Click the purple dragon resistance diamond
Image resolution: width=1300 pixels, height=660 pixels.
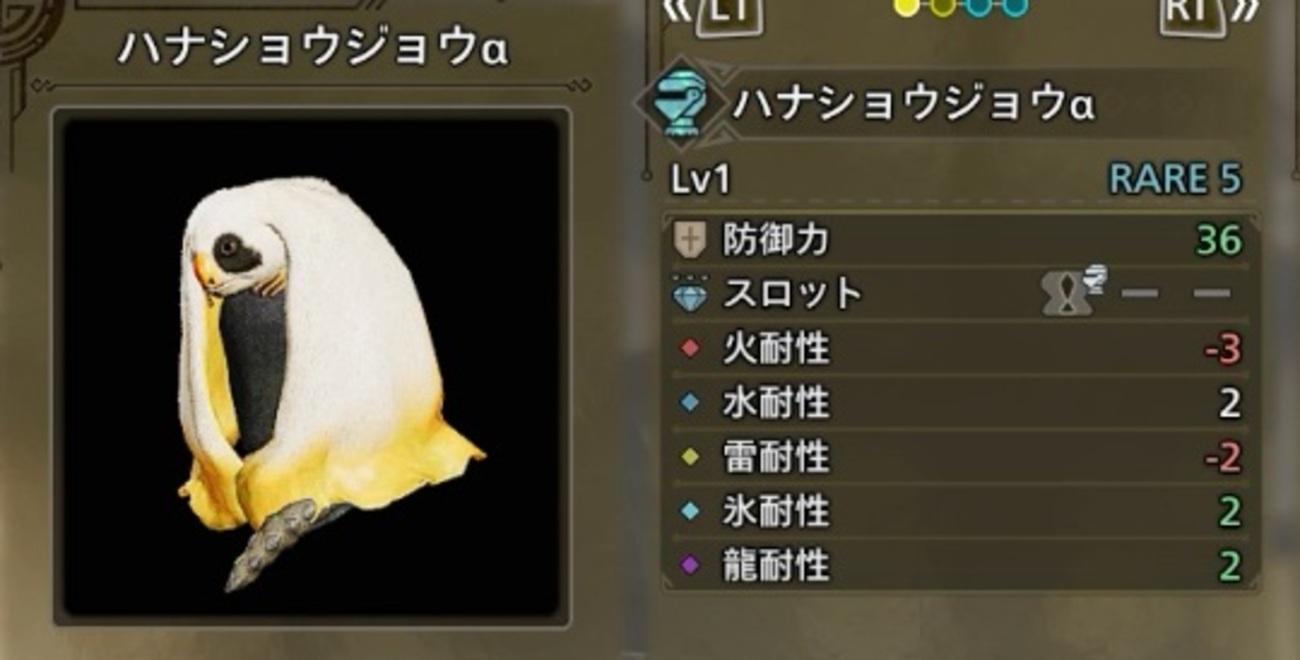click(689, 566)
